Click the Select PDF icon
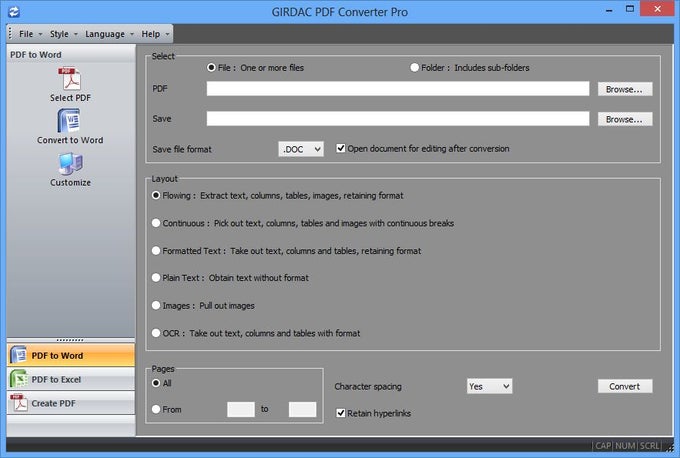The width and height of the screenshot is (680, 458). (70, 79)
